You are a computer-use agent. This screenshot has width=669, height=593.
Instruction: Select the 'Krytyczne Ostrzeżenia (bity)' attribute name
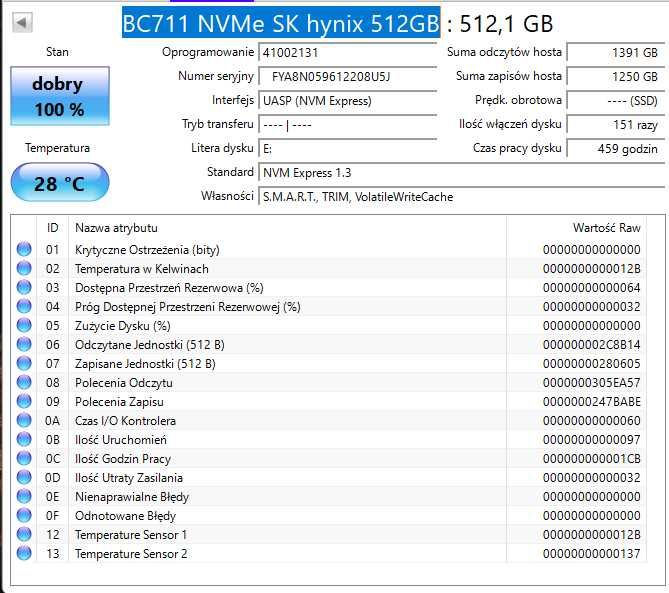coord(147,250)
